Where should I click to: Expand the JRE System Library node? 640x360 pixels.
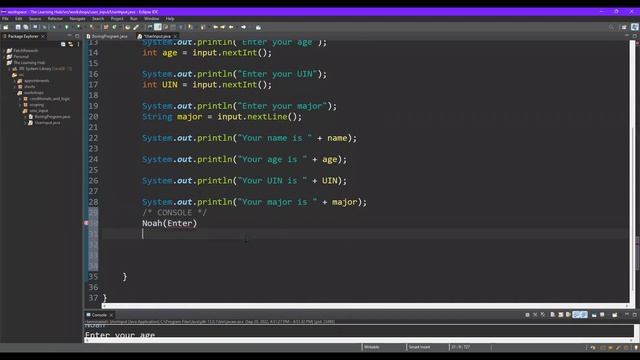pyautogui.click(x=9, y=69)
